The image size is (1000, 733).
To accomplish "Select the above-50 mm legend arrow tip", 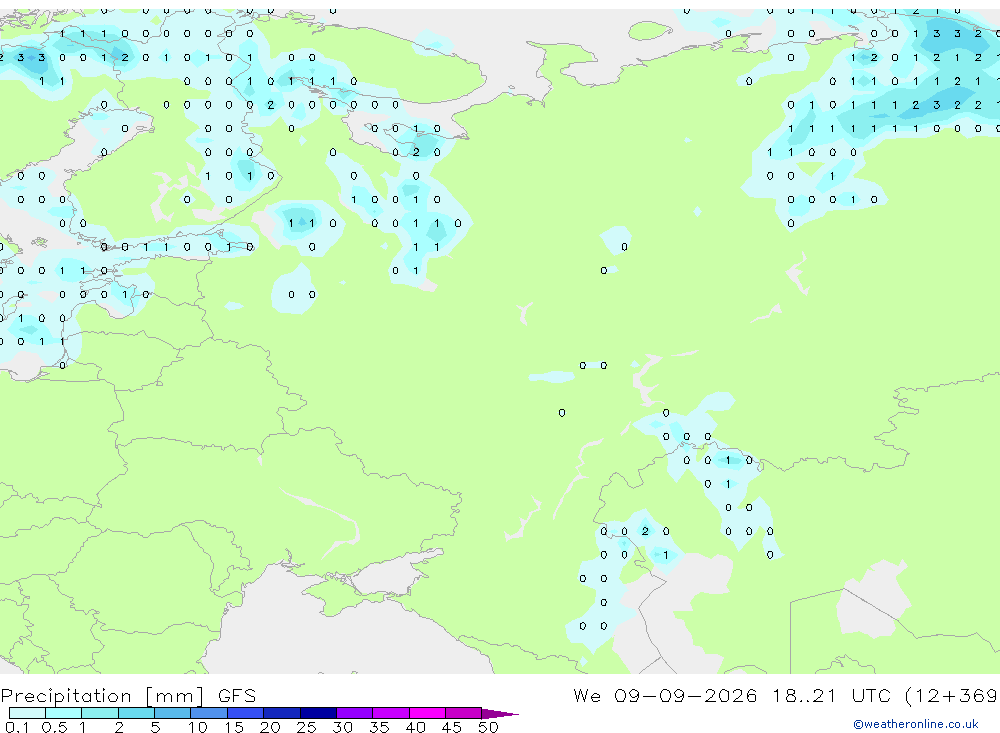I will coord(500,713).
